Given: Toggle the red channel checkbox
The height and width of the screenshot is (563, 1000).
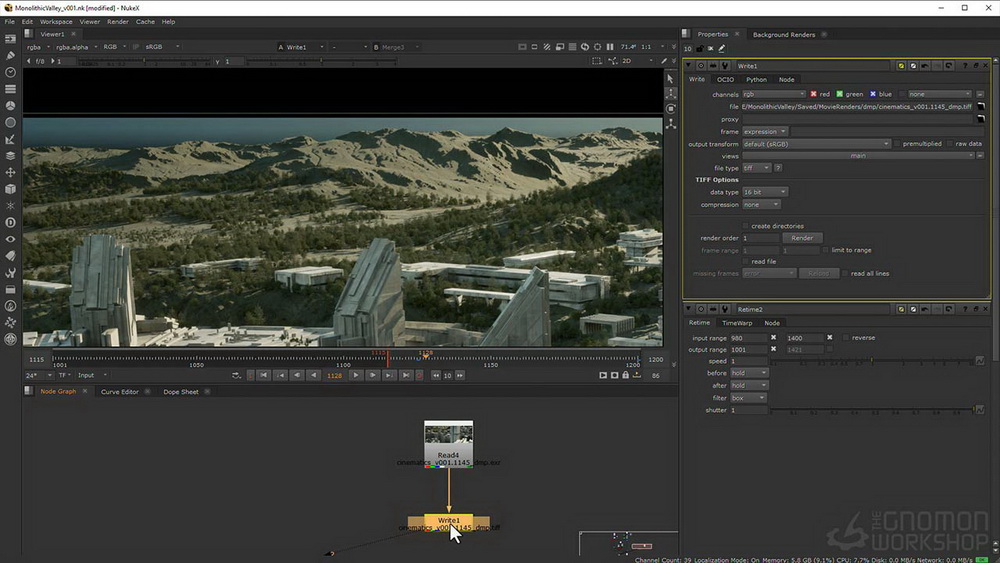Looking at the screenshot, I should tap(813, 94).
